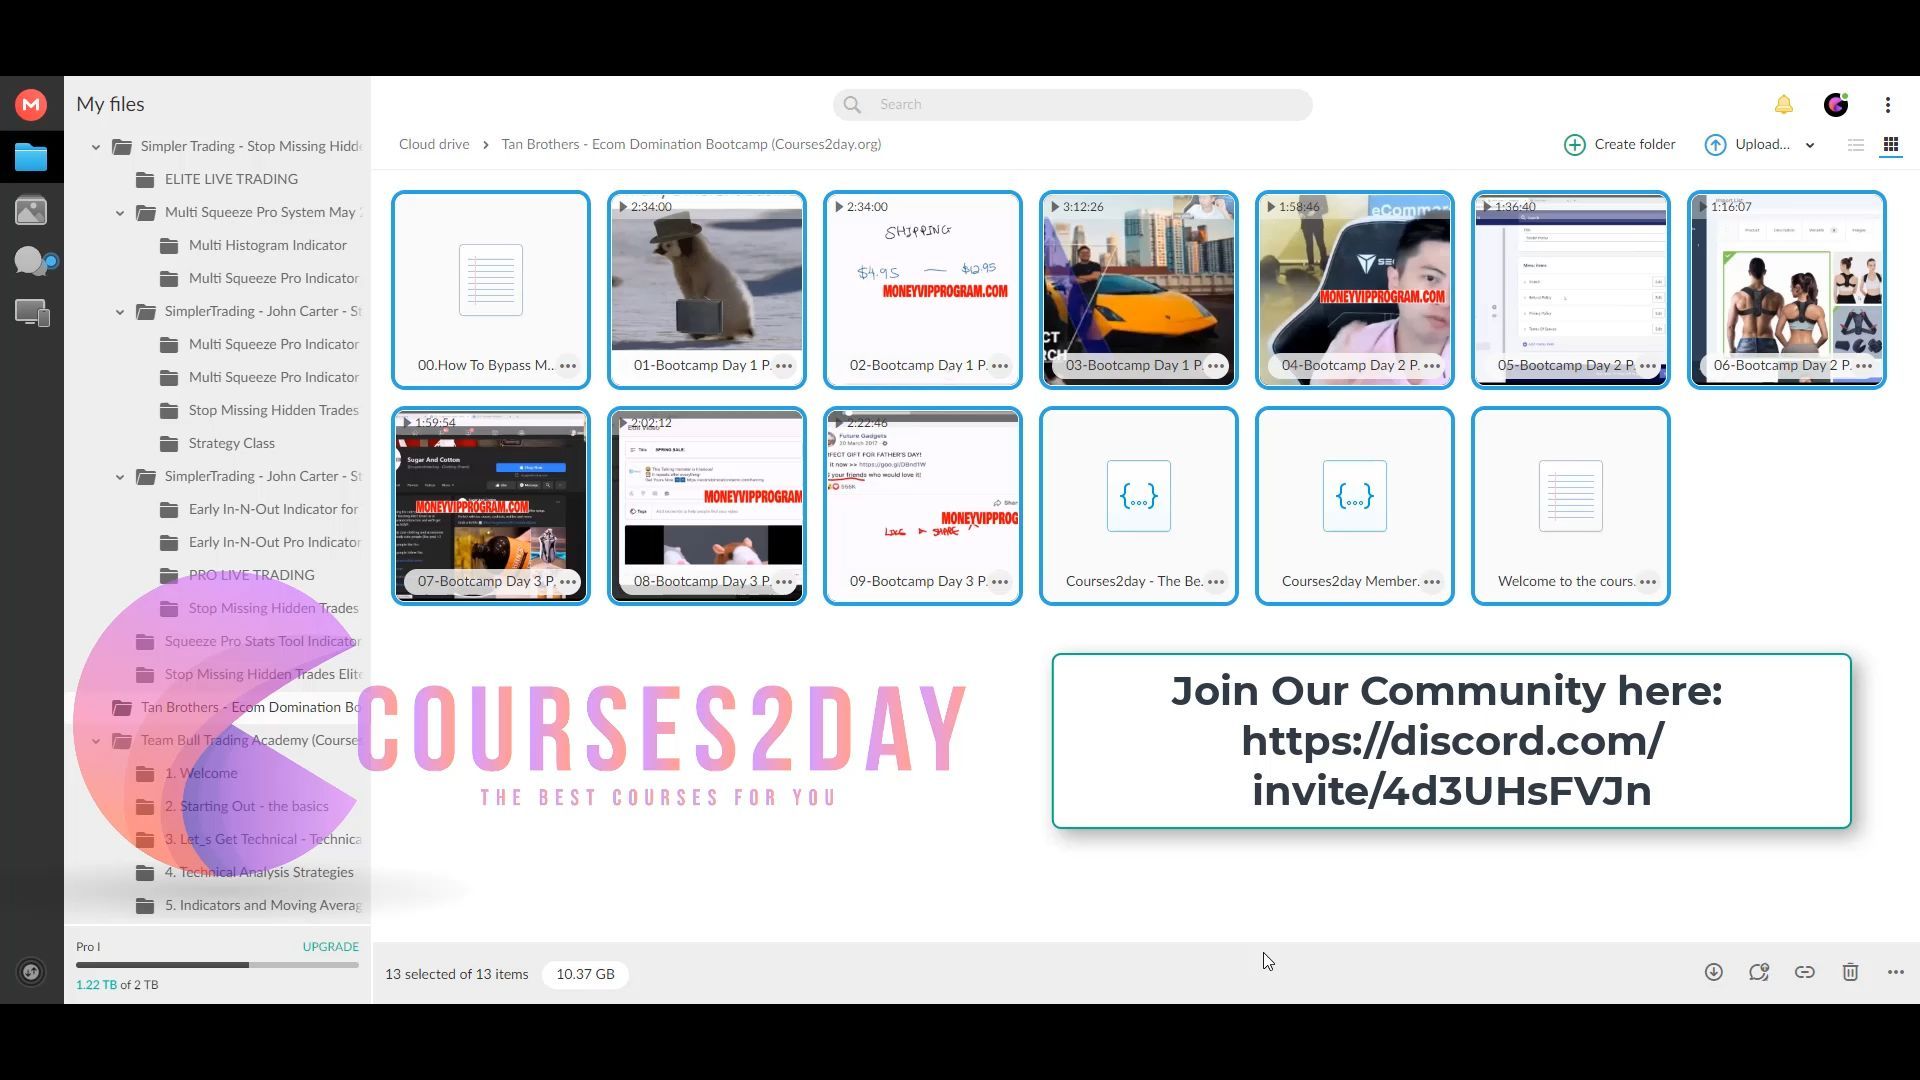Open options for 01-Bootcamp Day 1 video

coord(784,366)
